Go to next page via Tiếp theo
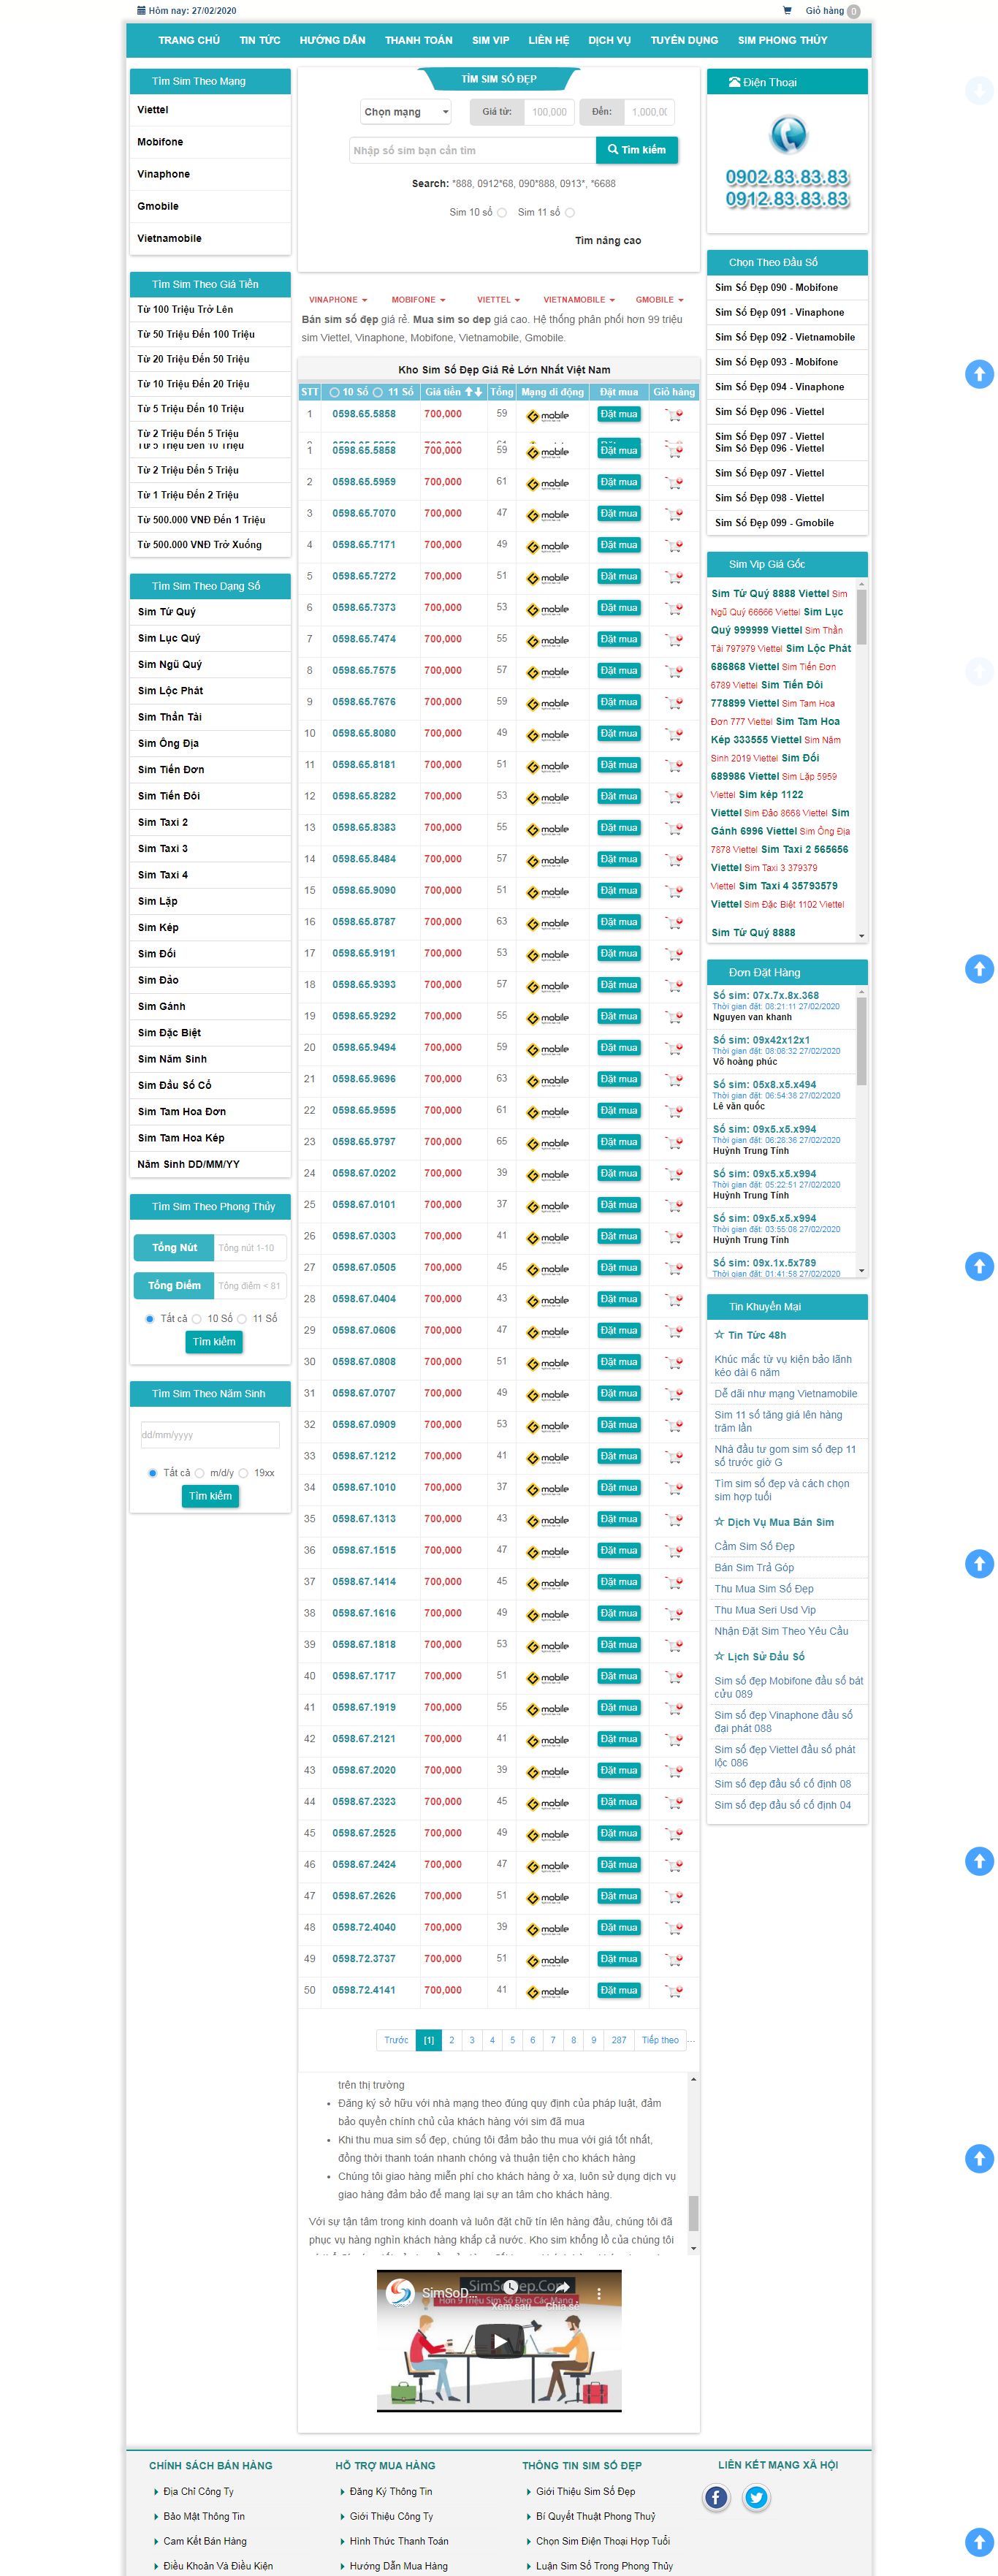The height and width of the screenshot is (2576, 998). (x=660, y=2040)
